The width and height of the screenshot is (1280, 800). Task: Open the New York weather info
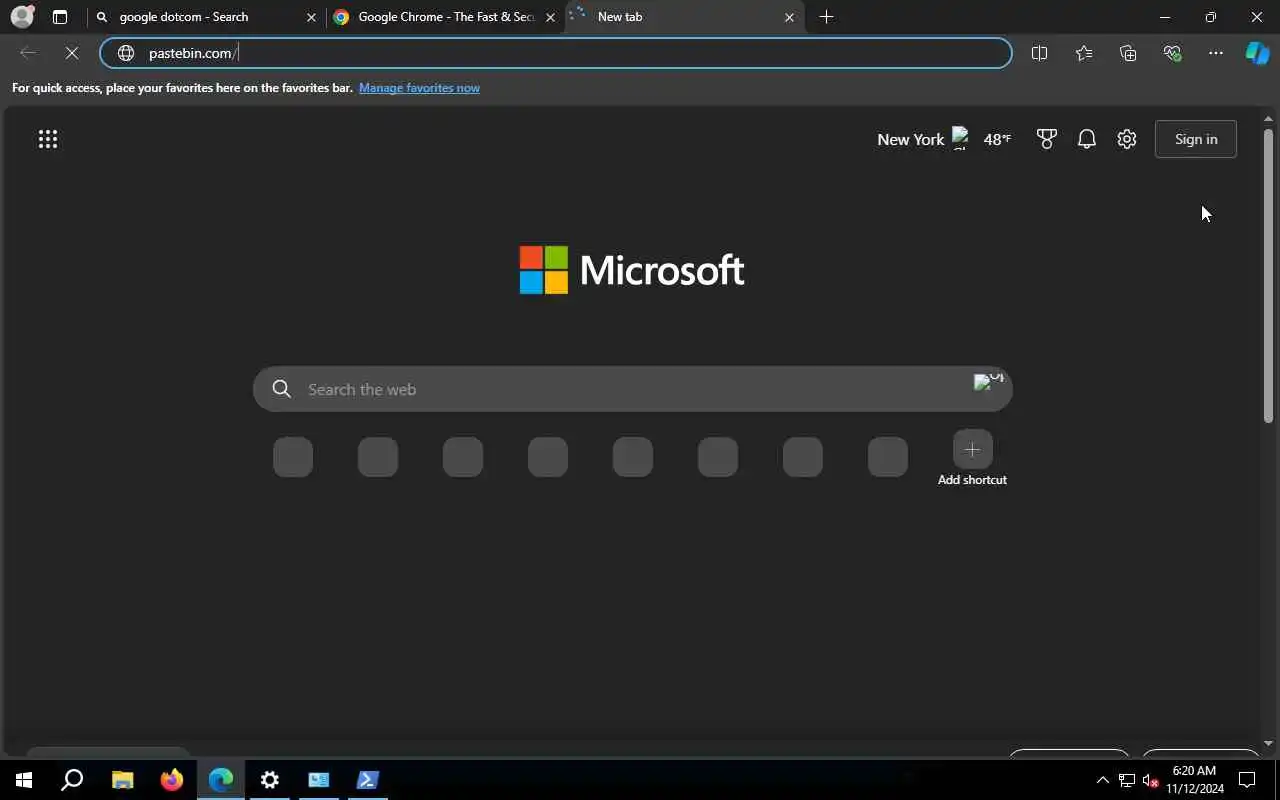[944, 139]
